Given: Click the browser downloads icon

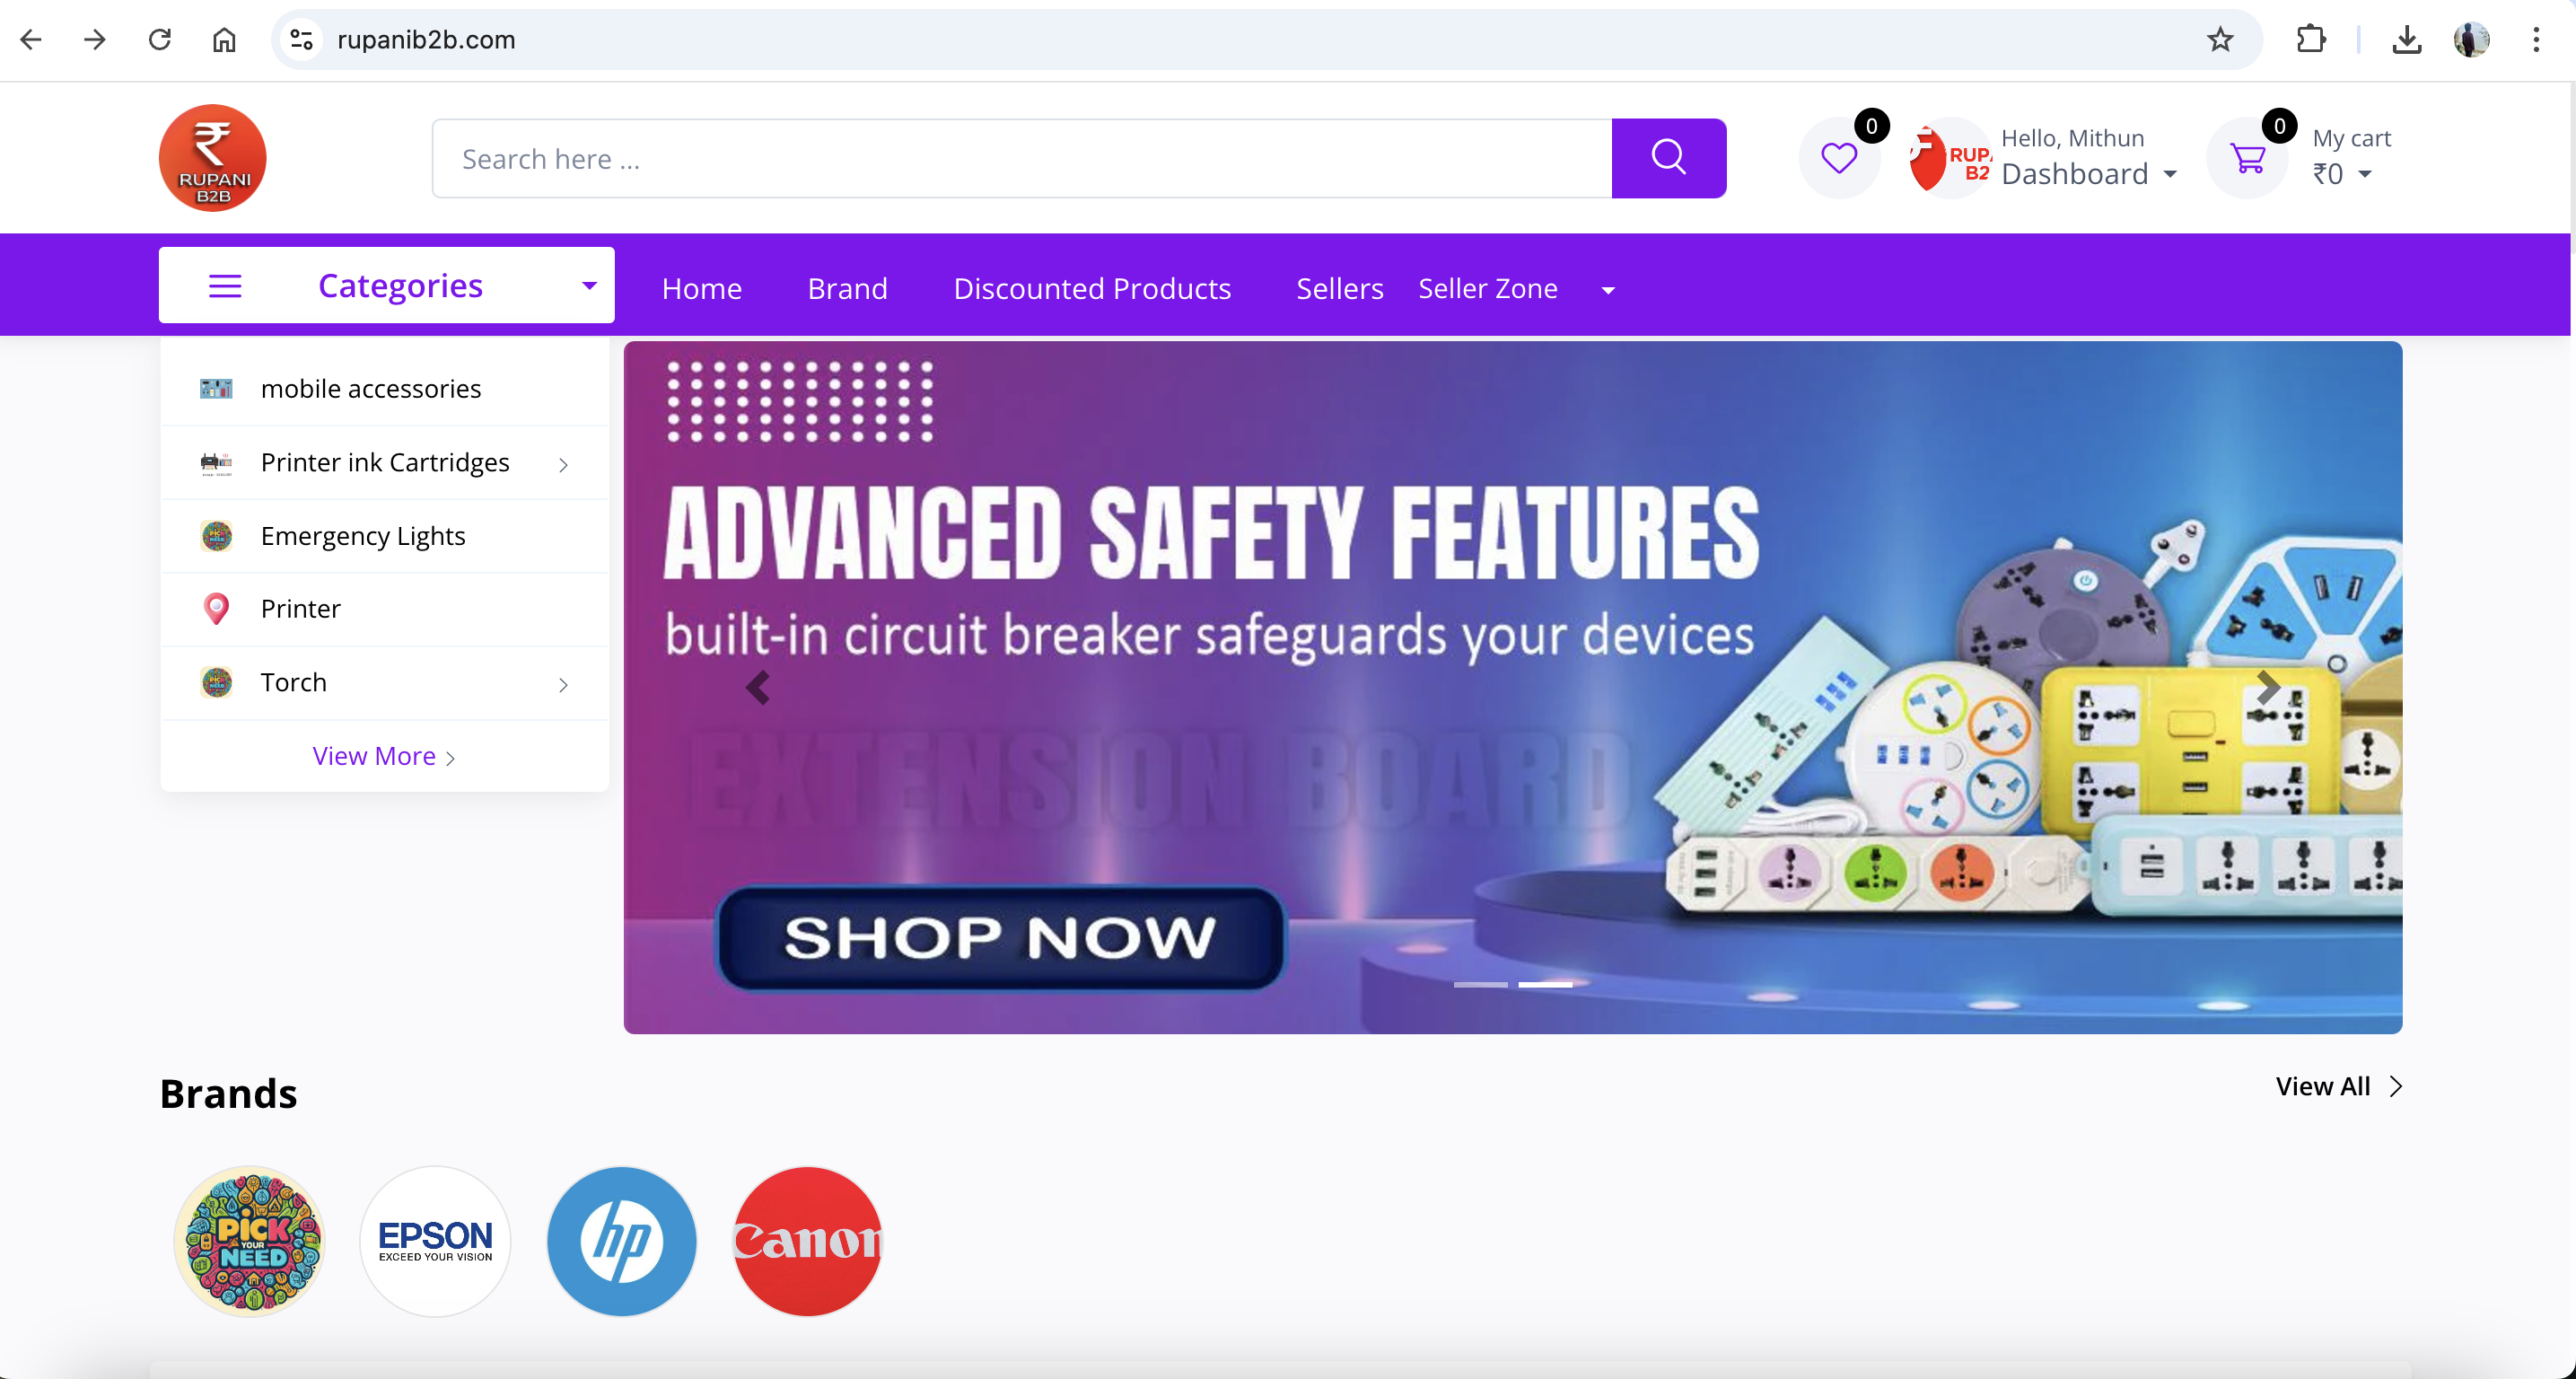Looking at the screenshot, I should tap(2407, 40).
